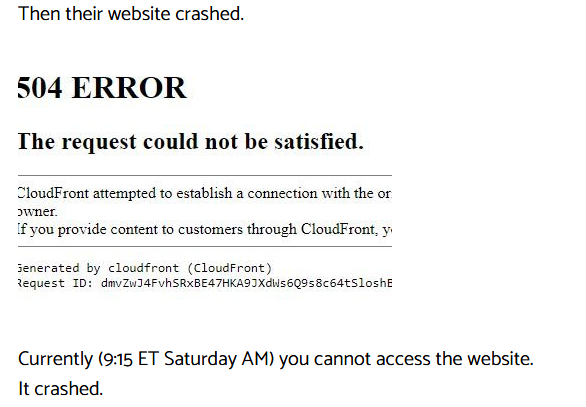Click "(CloudFront)" in parentheses
The width and height of the screenshot is (586, 407).
(x=229, y=268)
